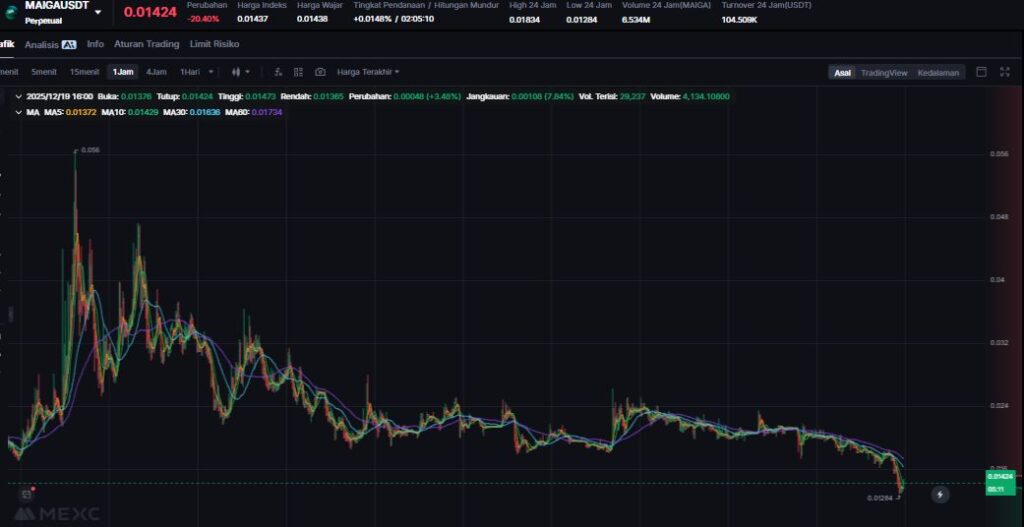Enter fullscreen chart mode

(x=1004, y=72)
